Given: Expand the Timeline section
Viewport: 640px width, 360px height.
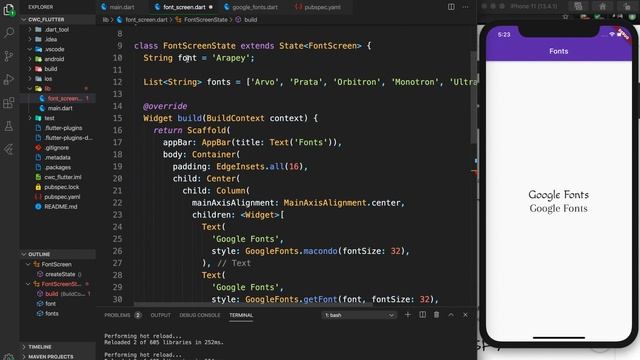Looking at the screenshot, I should 58,347.
